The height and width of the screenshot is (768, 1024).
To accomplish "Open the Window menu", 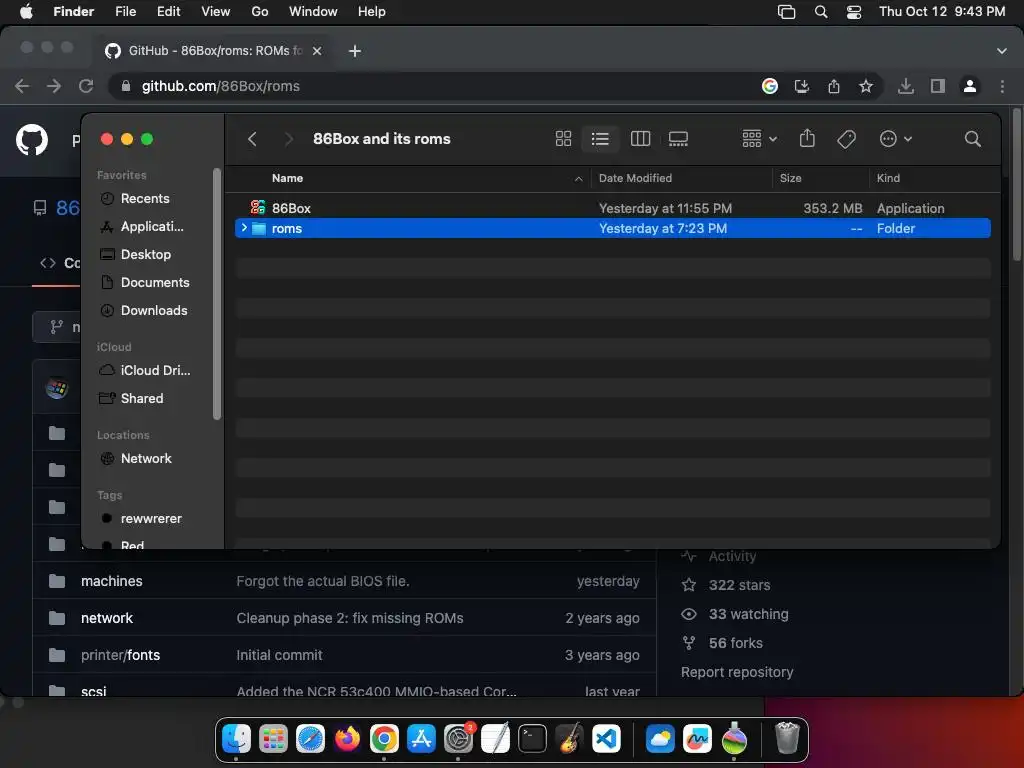I will coord(313,12).
